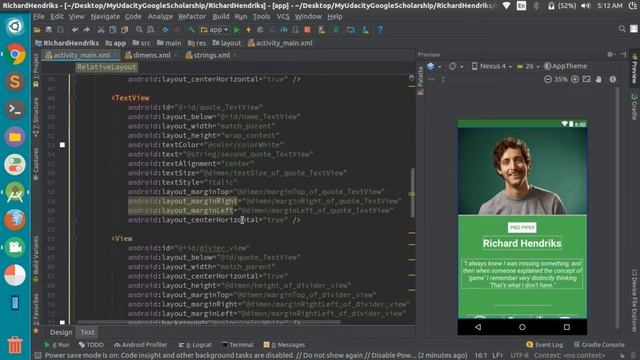The width and height of the screenshot is (640, 360).
Task: Open the Trash in the dock
Action: [x=15, y=345]
